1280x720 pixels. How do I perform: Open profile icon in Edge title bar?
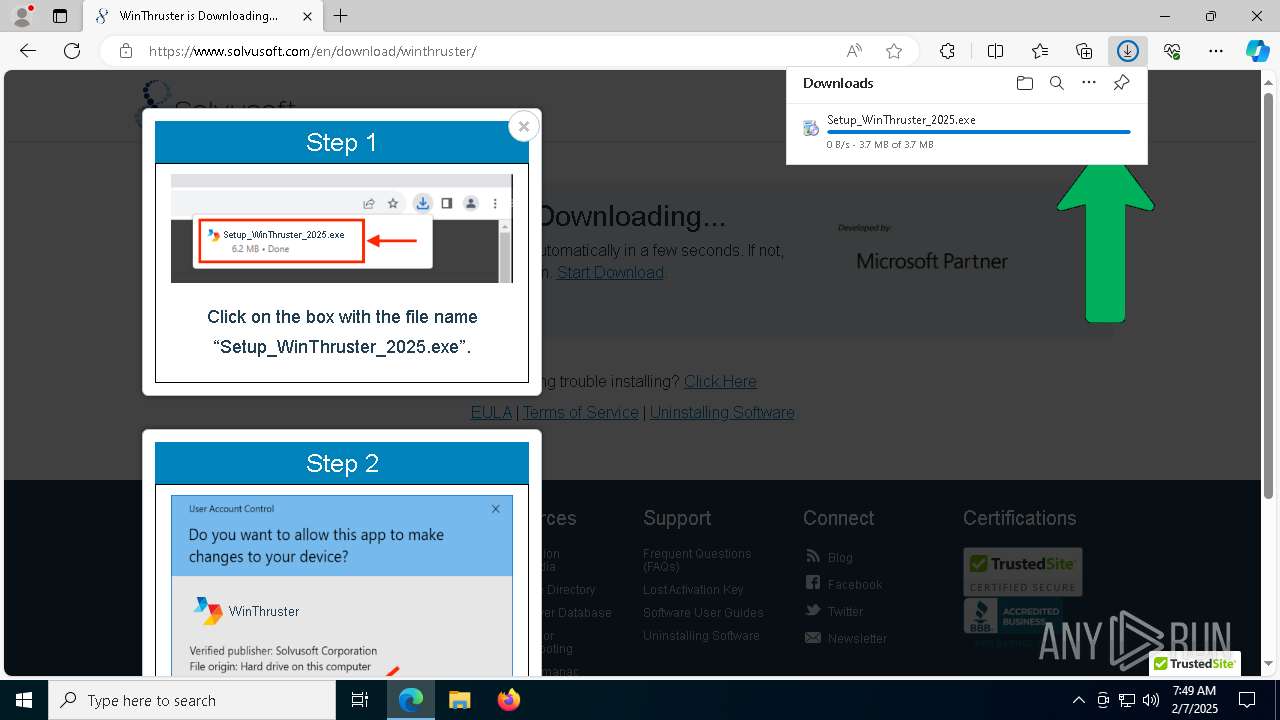coord(22,16)
